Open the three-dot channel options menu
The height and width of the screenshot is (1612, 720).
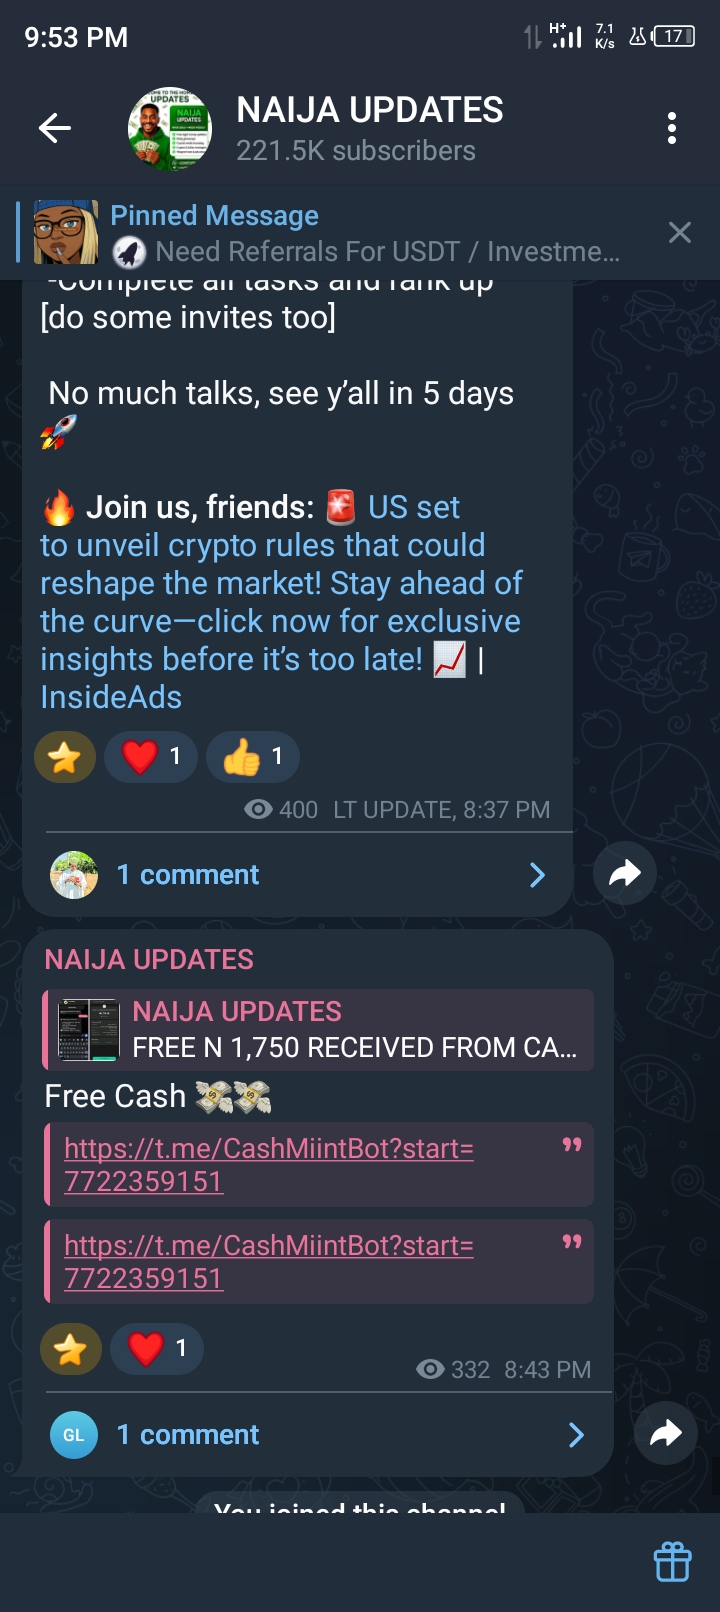point(672,128)
